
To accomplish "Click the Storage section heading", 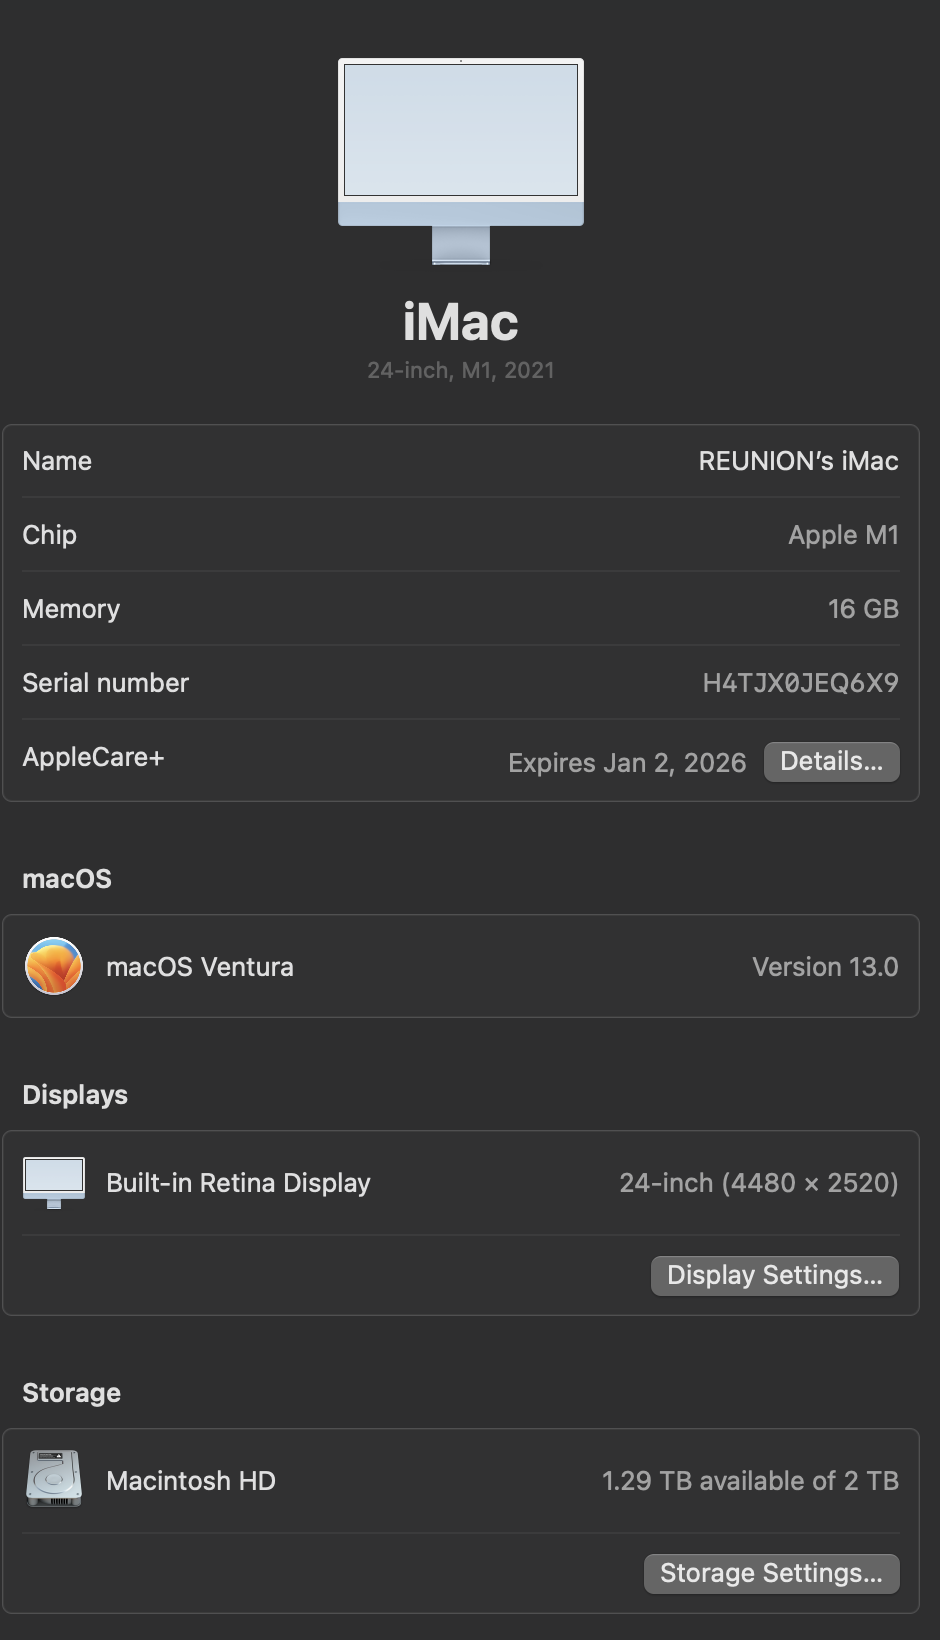I will coord(71,1393).
